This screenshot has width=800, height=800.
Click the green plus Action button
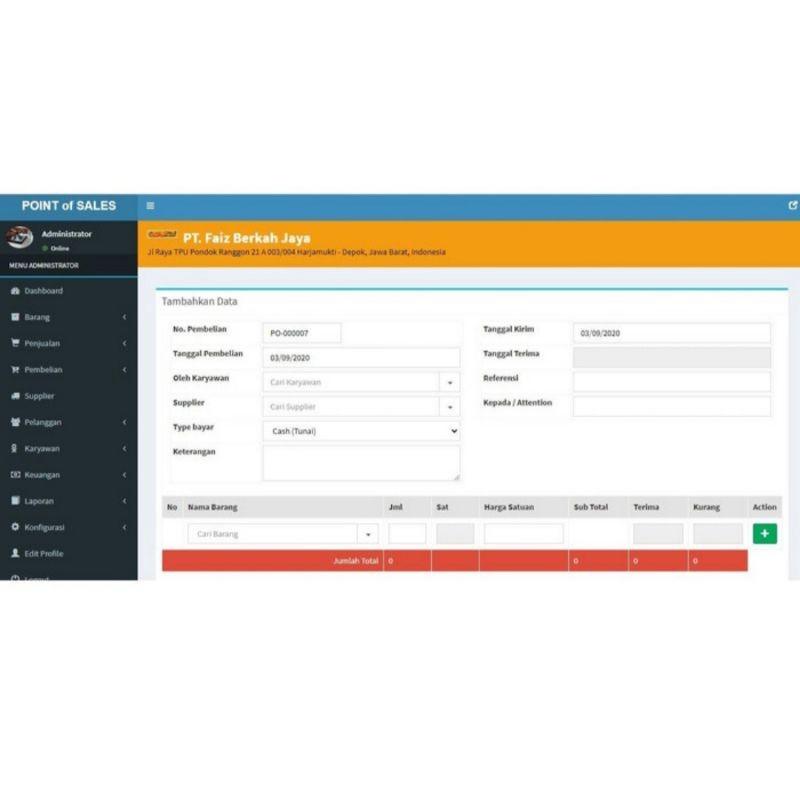tap(765, 534)
